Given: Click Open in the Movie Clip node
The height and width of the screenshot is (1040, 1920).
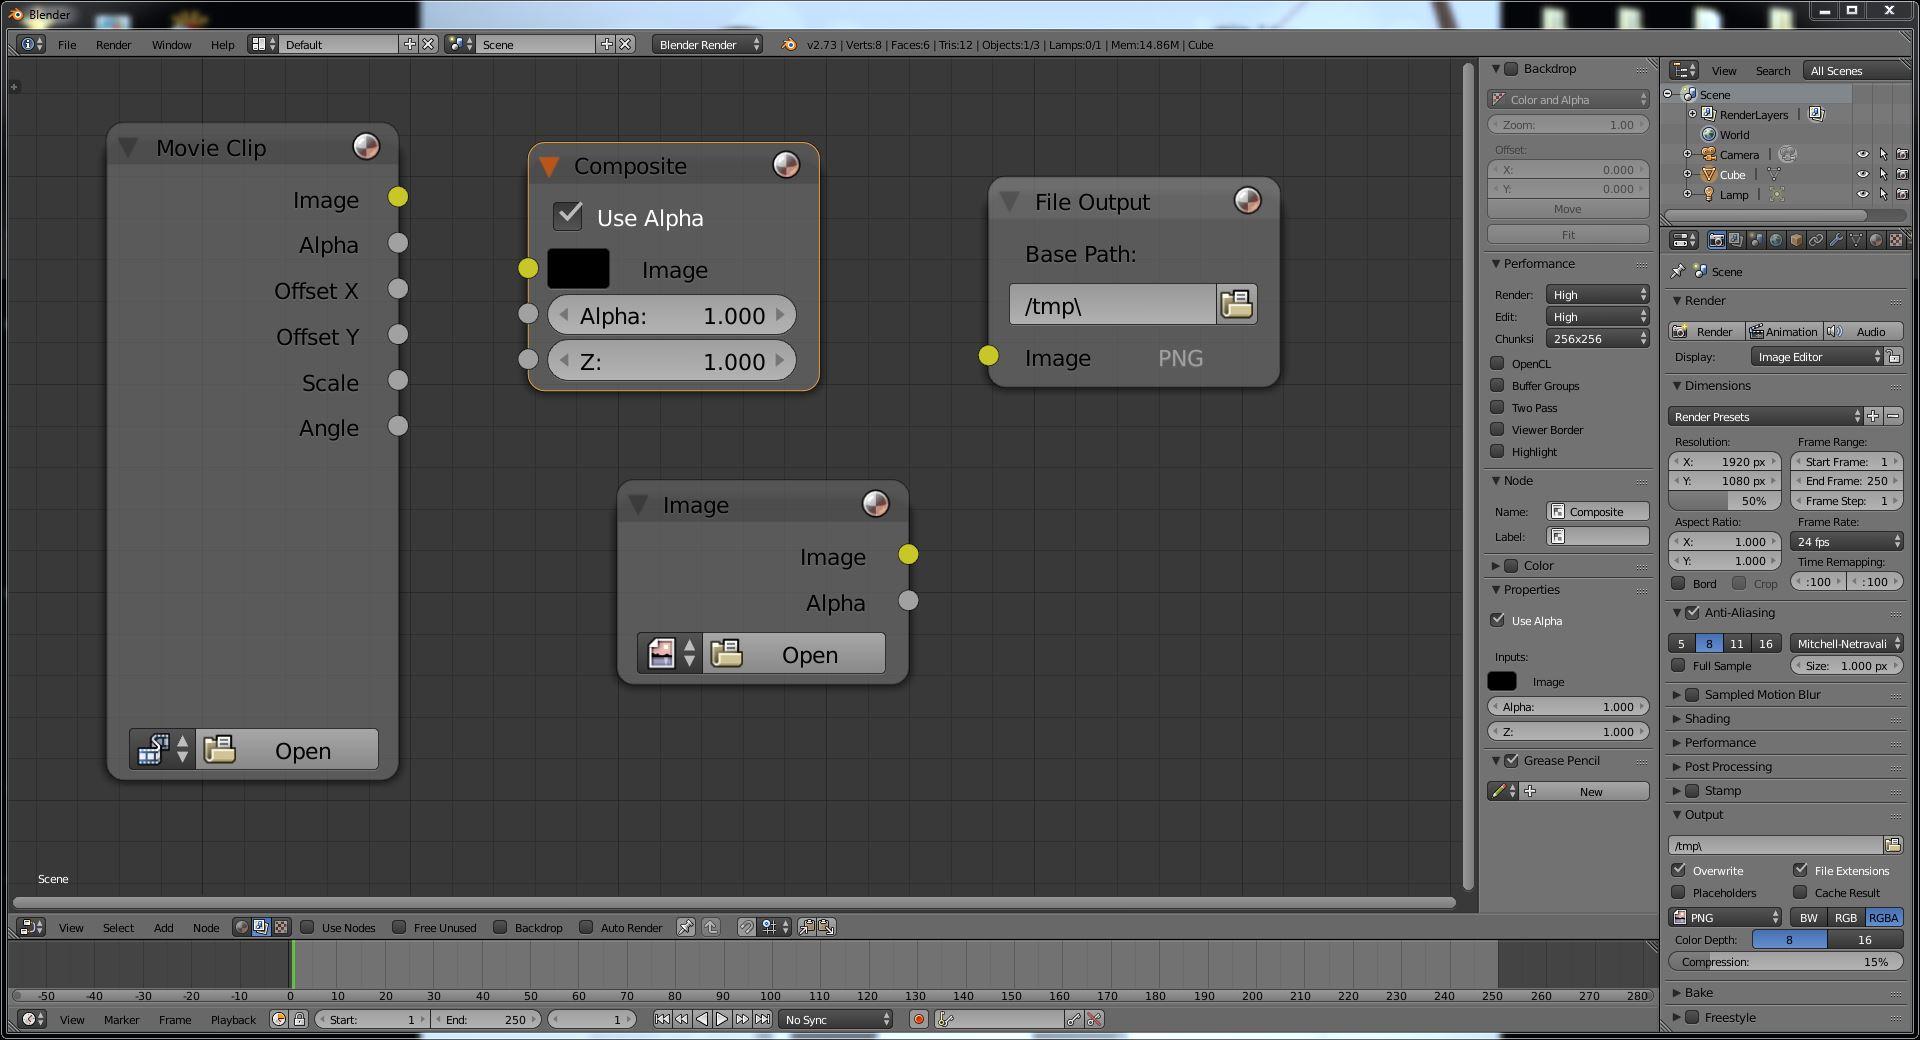Looking at the screenshot, I should point(287,750).
